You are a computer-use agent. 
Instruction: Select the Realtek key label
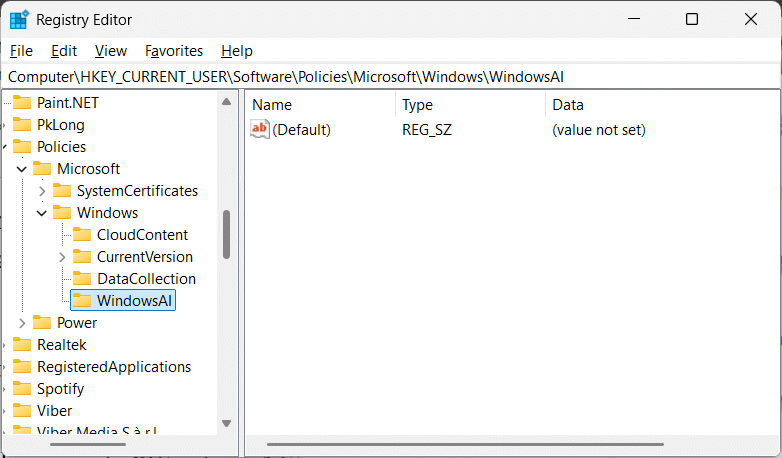62,344
